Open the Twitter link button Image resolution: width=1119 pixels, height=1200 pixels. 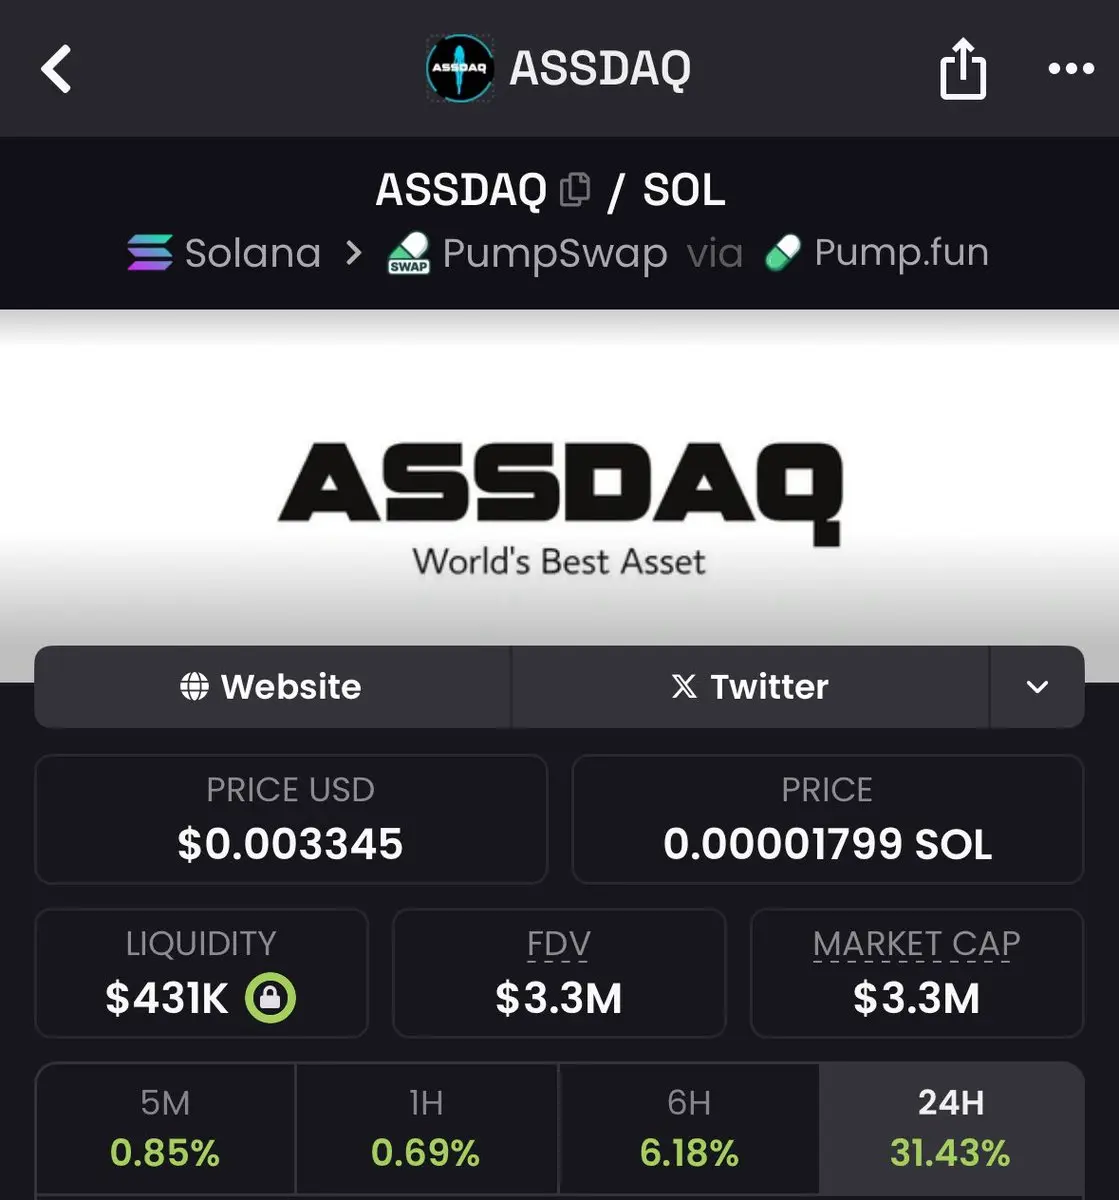coord(750,687)
